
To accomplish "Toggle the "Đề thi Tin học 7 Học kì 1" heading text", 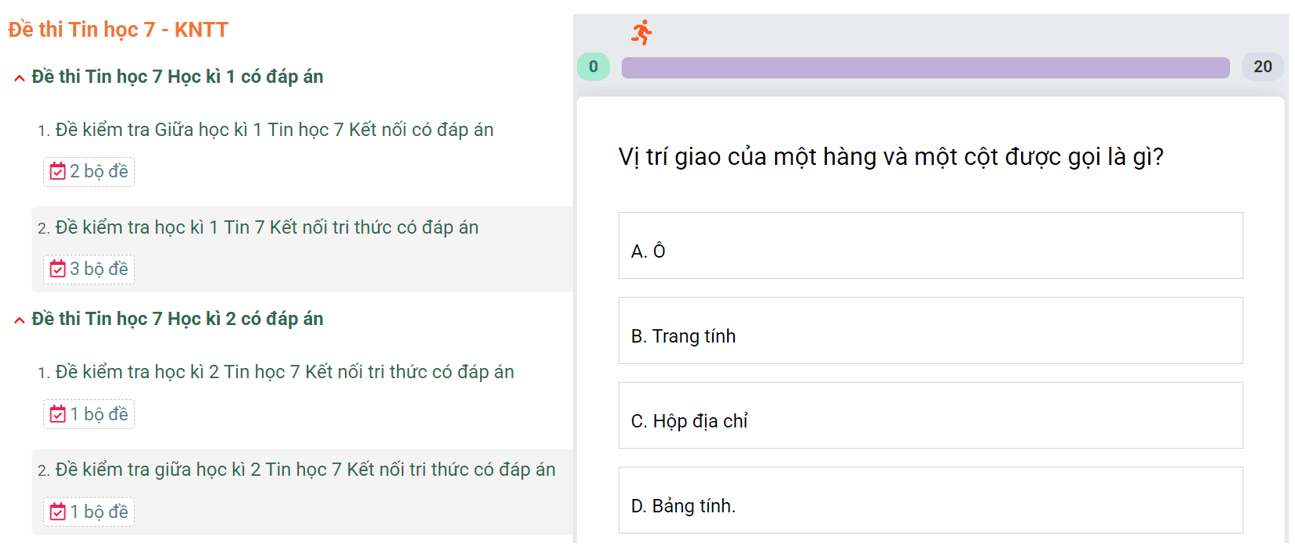I will (x=177, y=77).
